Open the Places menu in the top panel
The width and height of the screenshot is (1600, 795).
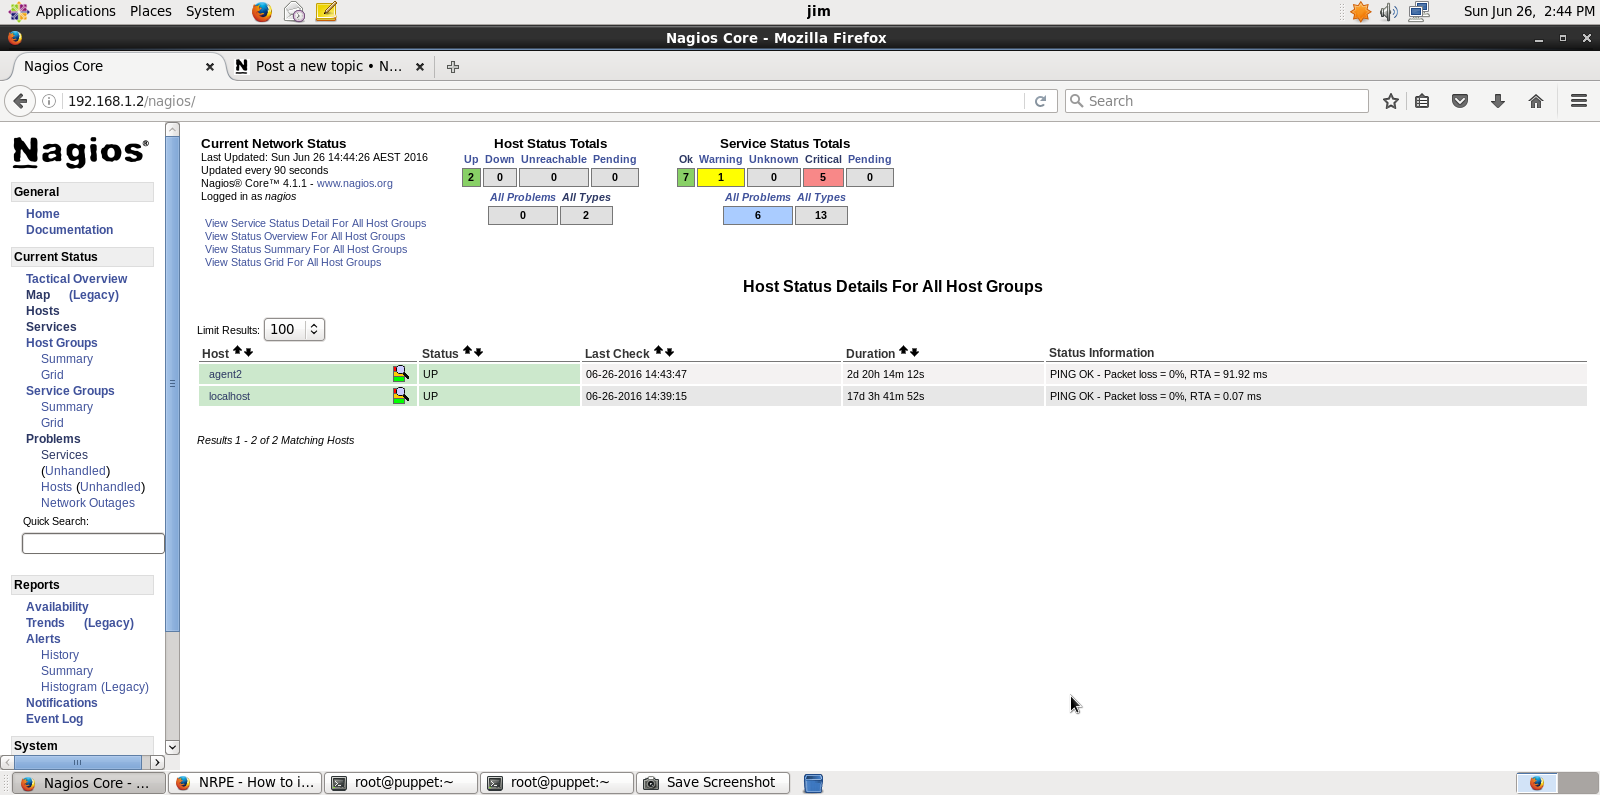tap(150, 11)
